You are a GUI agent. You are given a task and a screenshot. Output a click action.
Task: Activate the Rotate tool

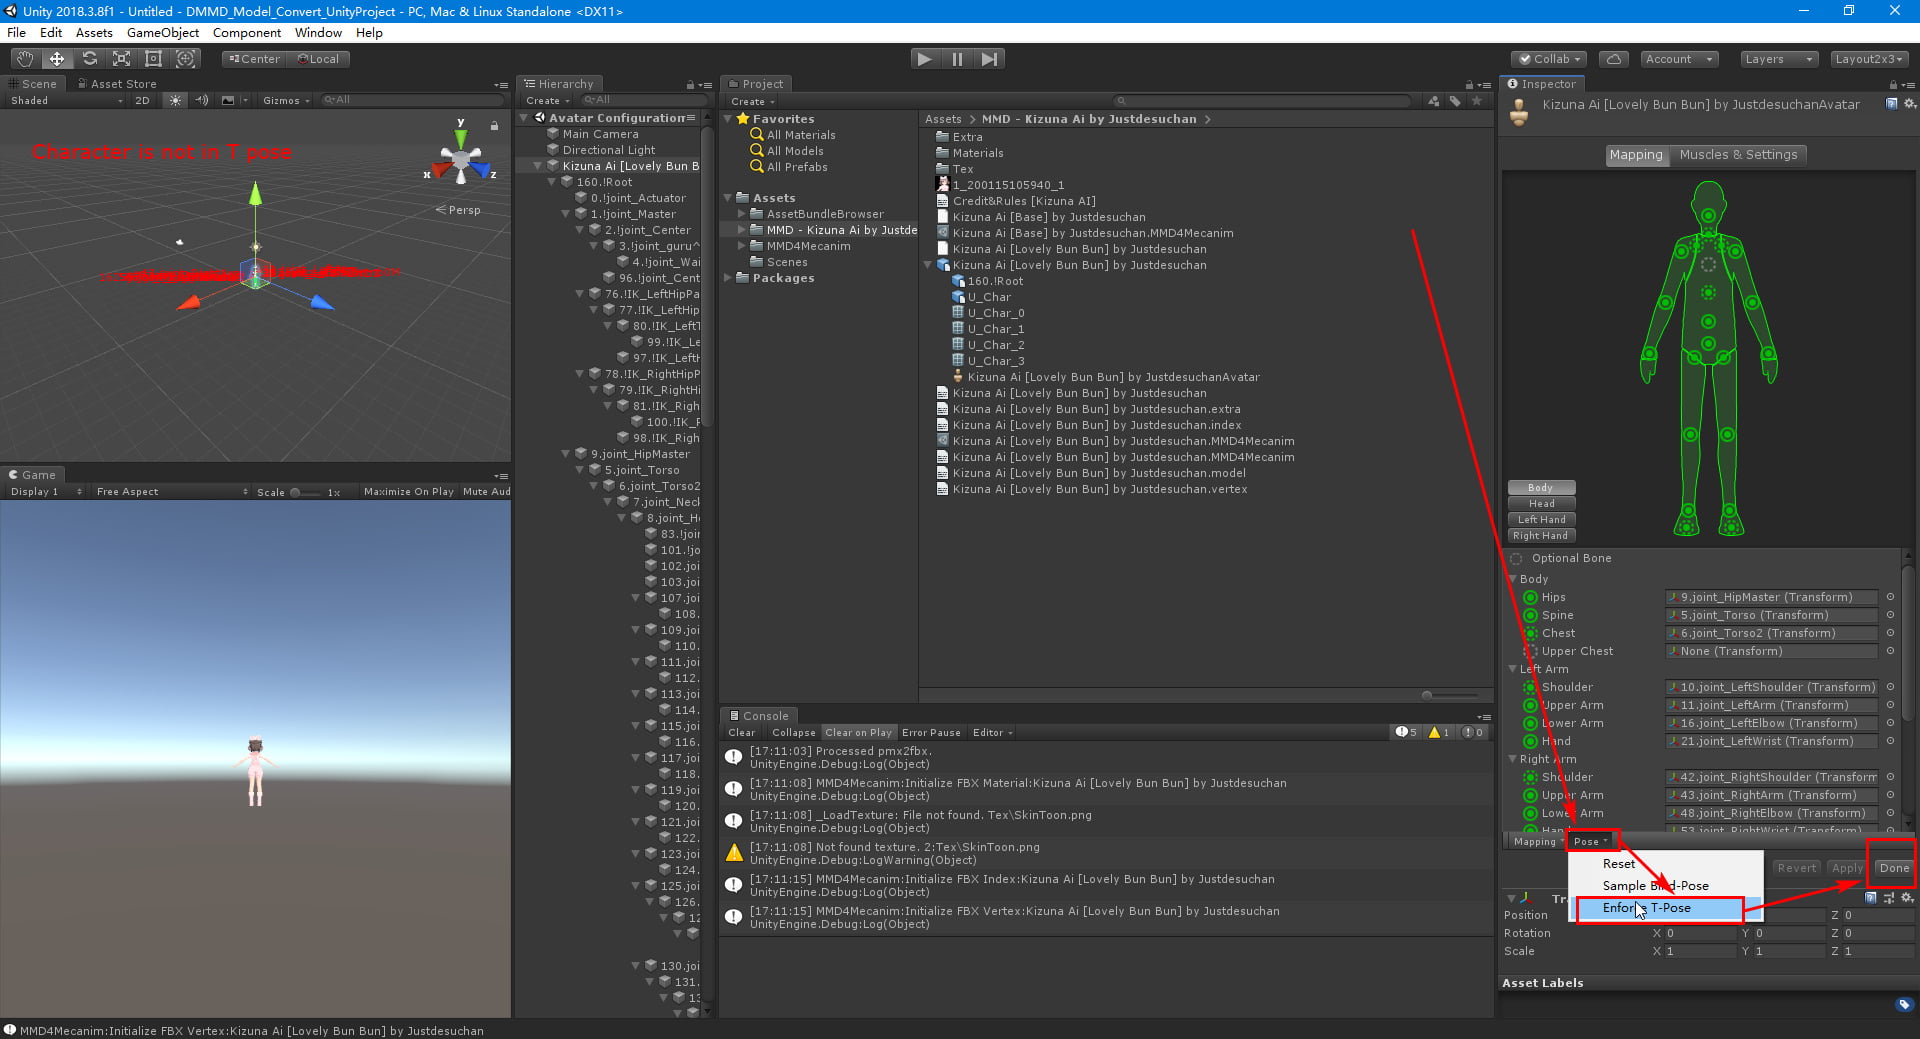(x=90, y=58)
